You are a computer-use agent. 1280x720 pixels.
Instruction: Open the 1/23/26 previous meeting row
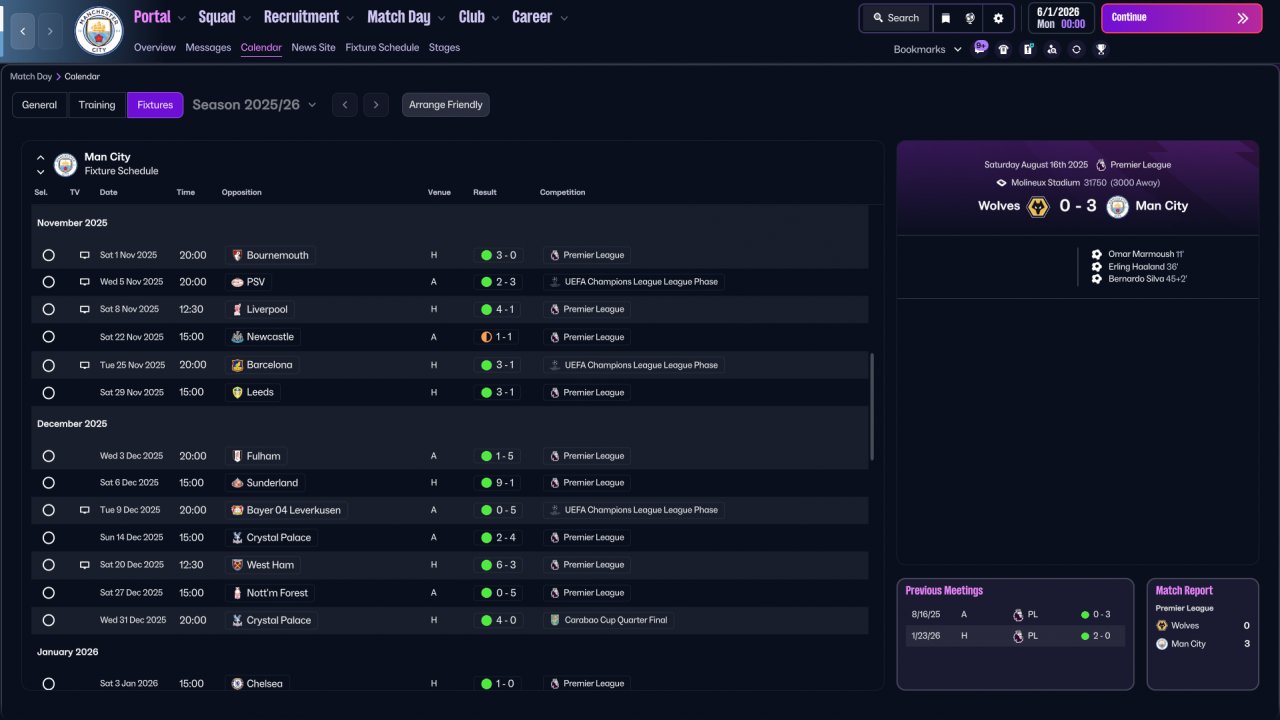[x=1015, y=636]
